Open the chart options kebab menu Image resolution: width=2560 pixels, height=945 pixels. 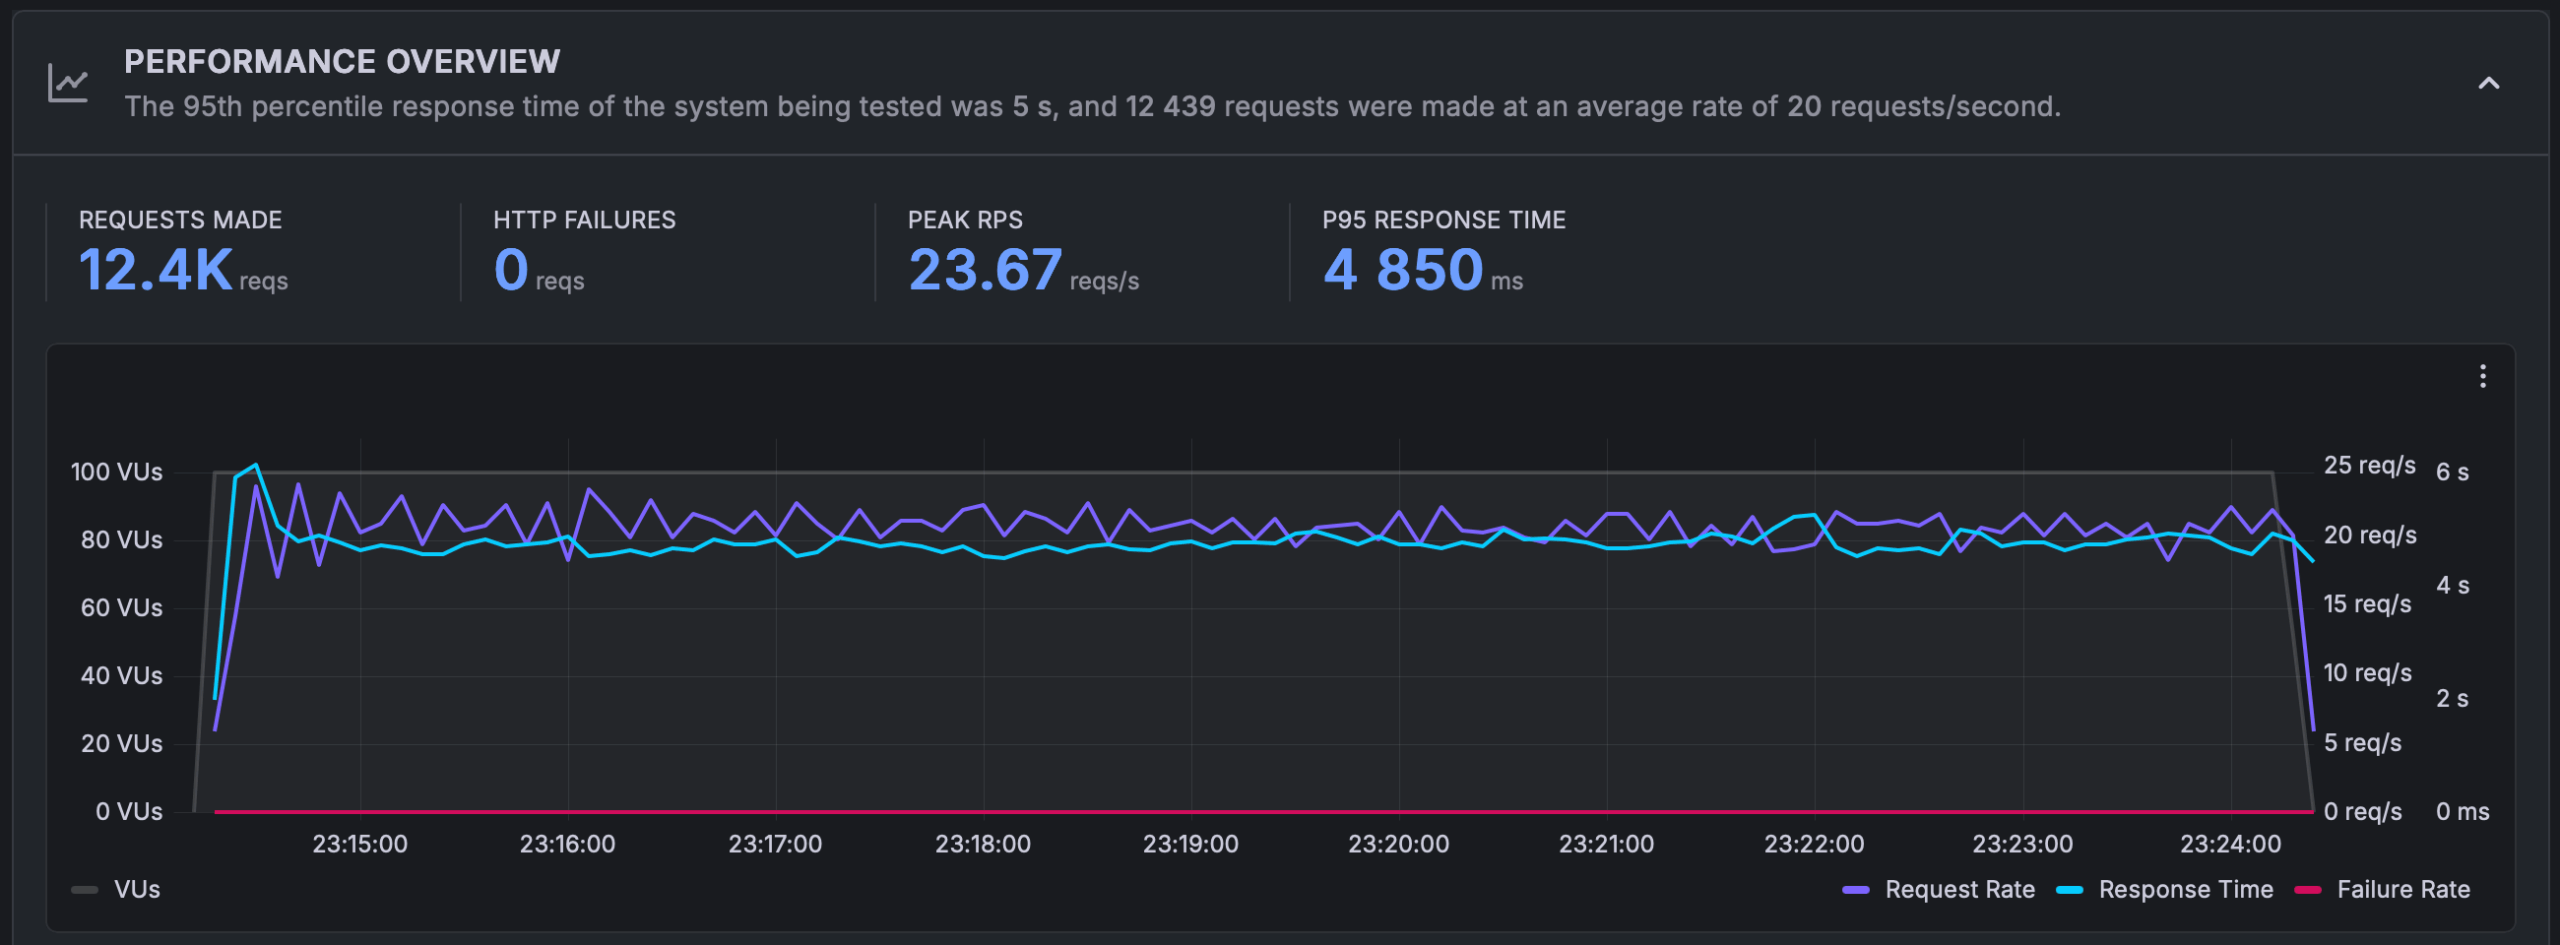[2484, 377]
